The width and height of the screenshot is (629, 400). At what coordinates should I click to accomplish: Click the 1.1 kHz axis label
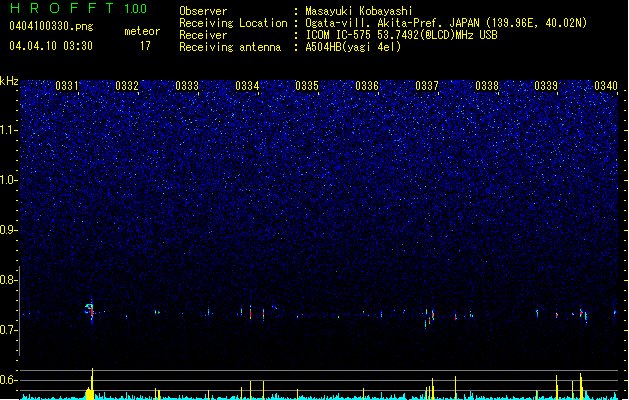coord(9,130)
